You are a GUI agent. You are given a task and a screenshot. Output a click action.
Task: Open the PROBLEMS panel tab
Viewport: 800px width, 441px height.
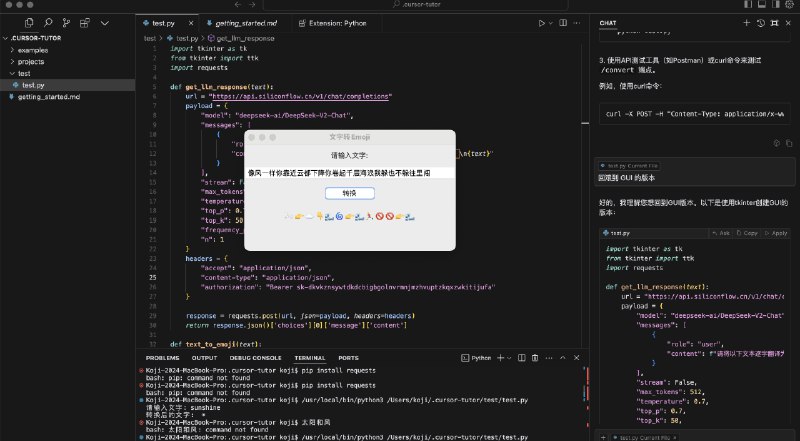point(162,358)
